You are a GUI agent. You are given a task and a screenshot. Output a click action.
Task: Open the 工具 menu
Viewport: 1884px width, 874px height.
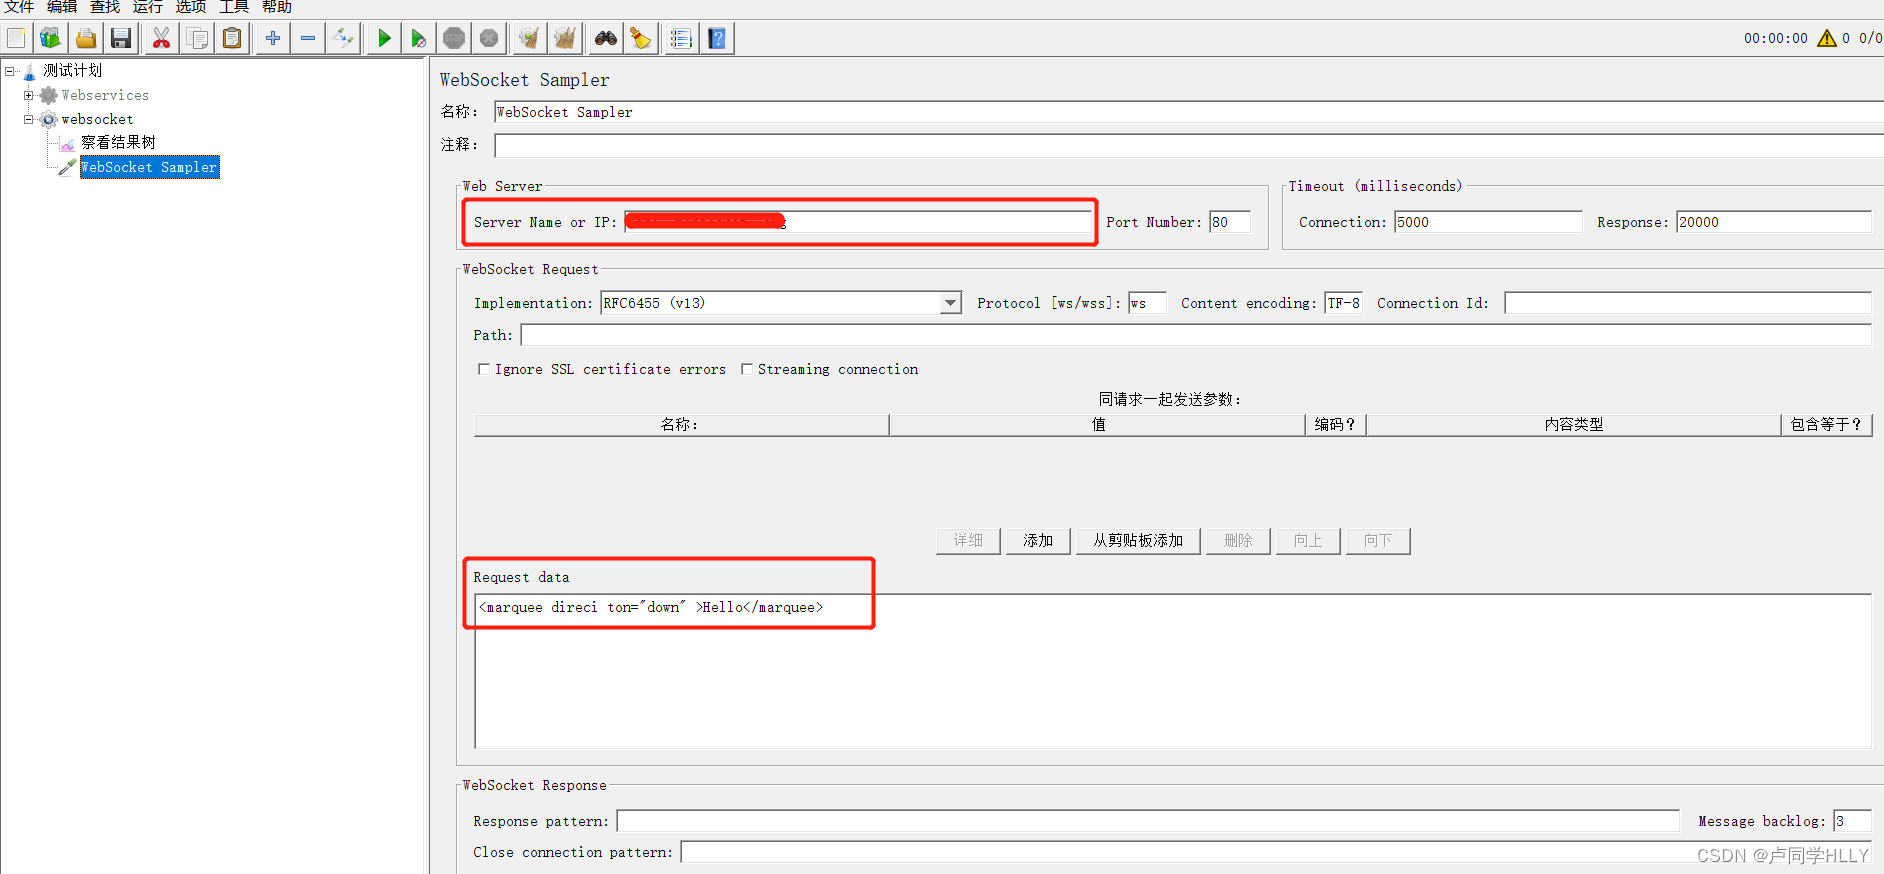pos(234,7)
